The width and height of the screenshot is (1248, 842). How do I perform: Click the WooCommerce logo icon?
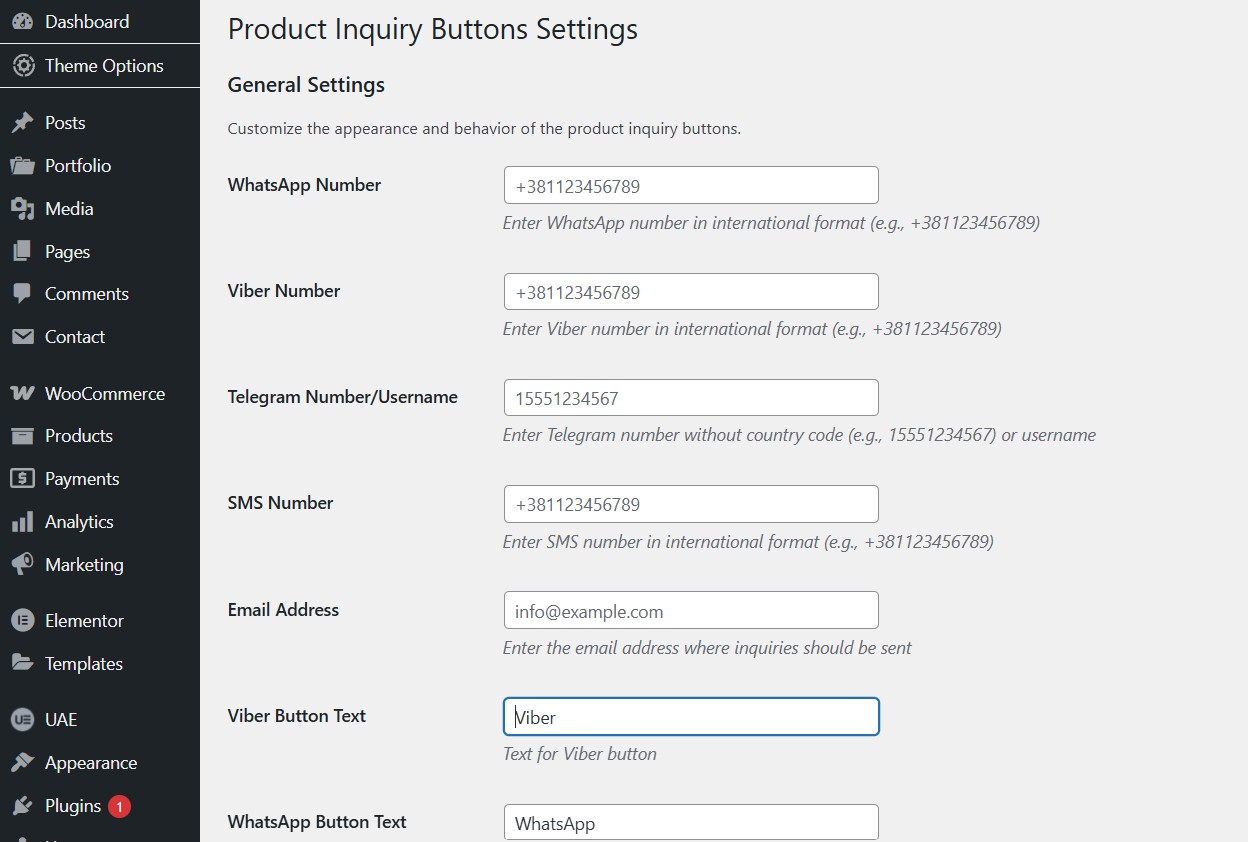(x=22, y=394)
